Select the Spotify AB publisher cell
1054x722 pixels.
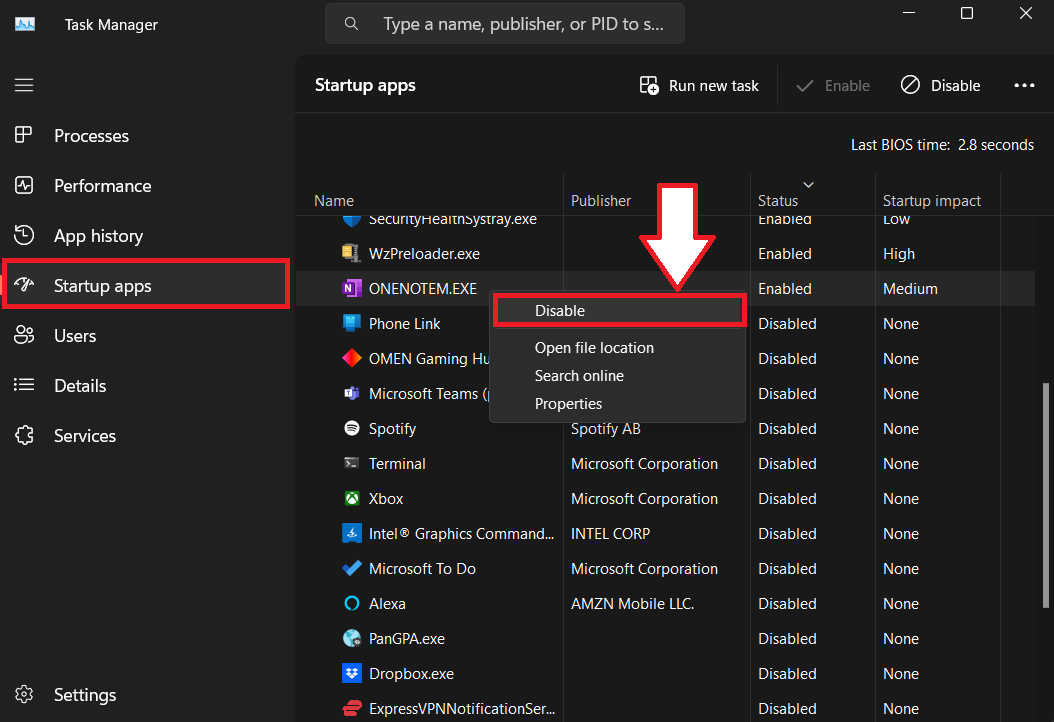point(605,428)
